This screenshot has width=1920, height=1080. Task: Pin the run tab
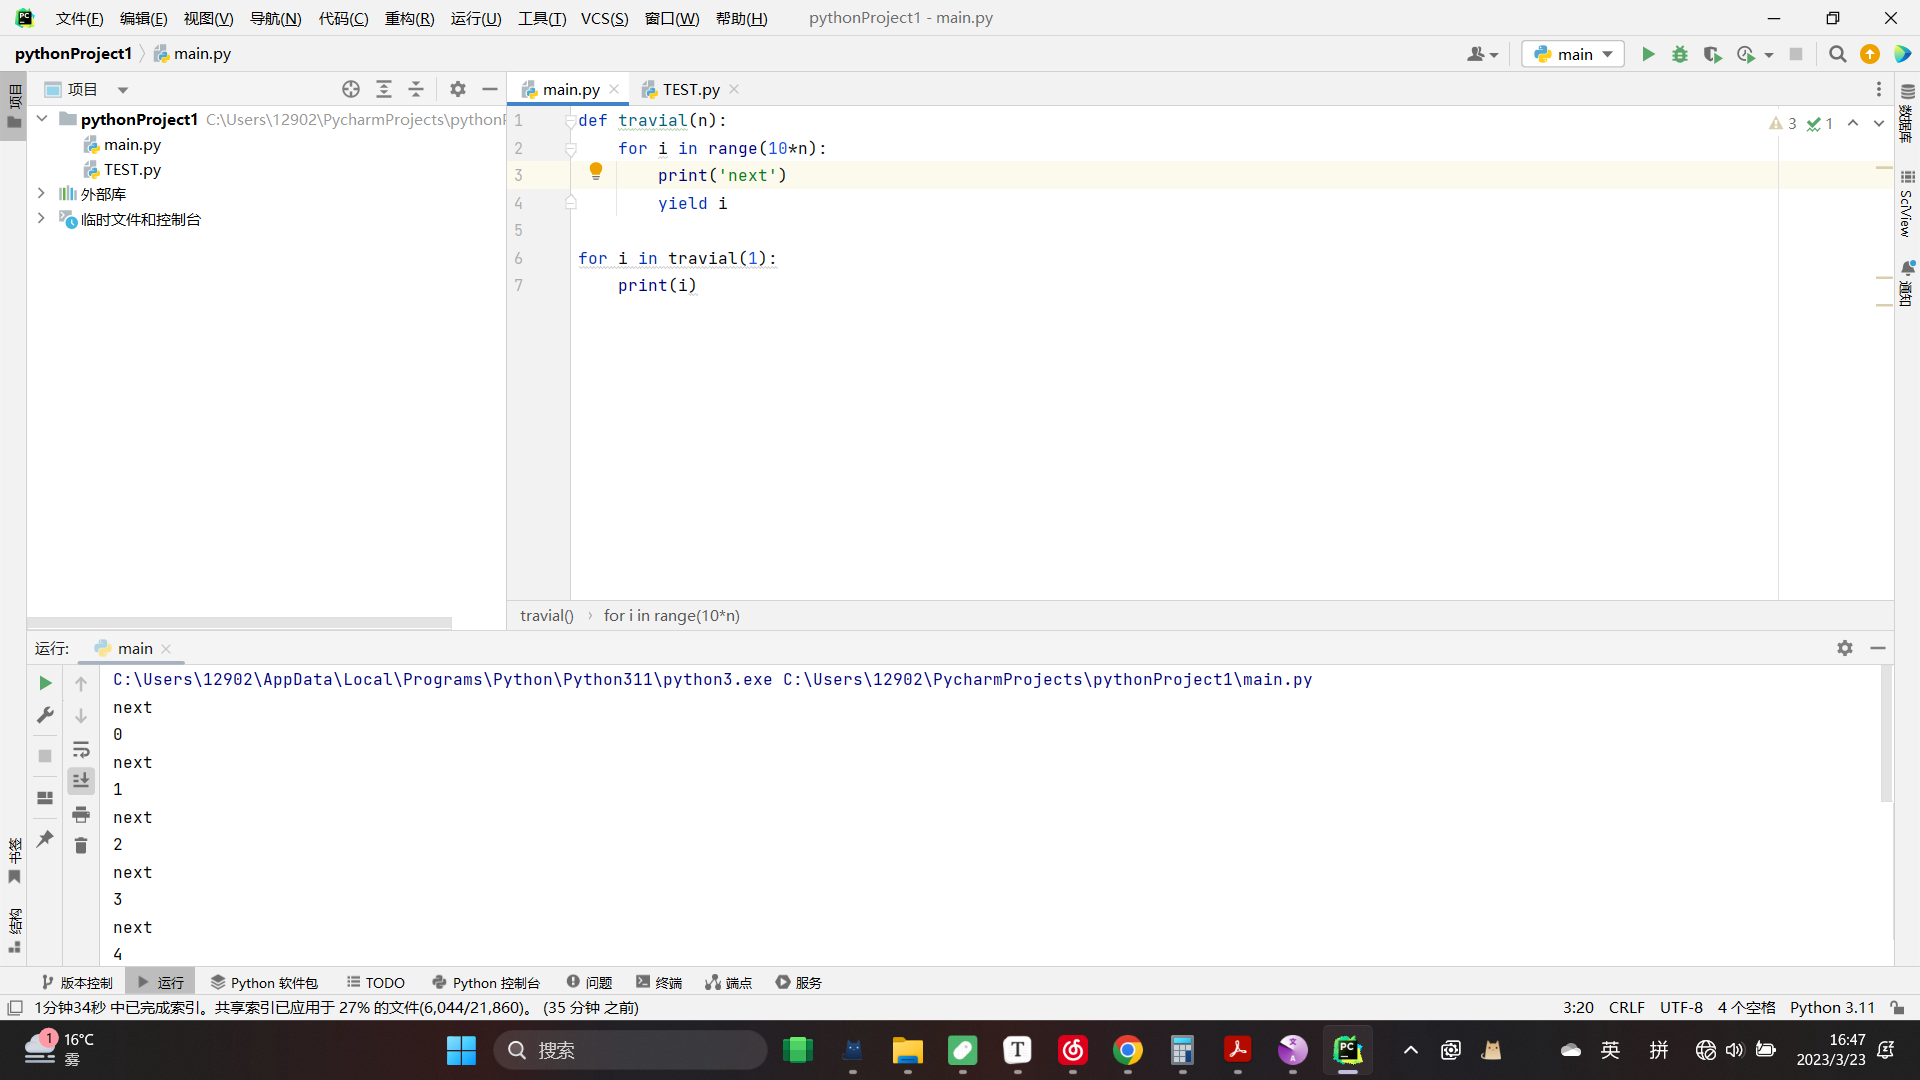[45, 839]
